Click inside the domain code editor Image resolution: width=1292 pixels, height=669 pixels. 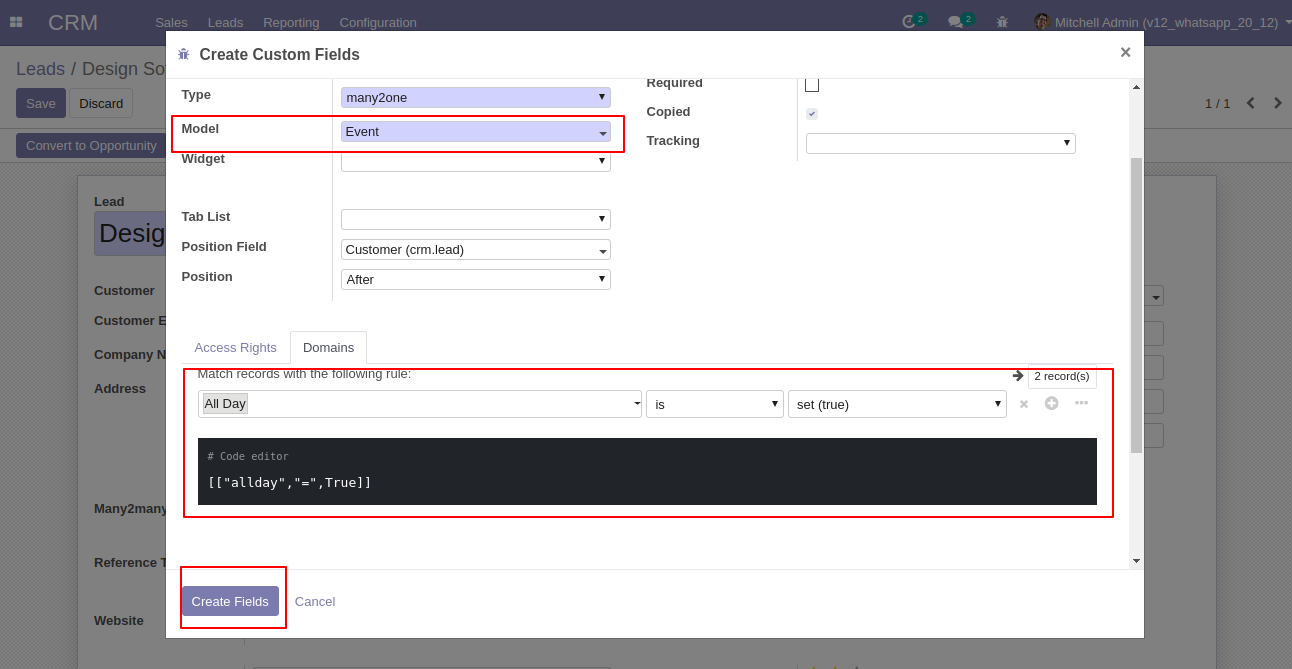coord(647,471)
